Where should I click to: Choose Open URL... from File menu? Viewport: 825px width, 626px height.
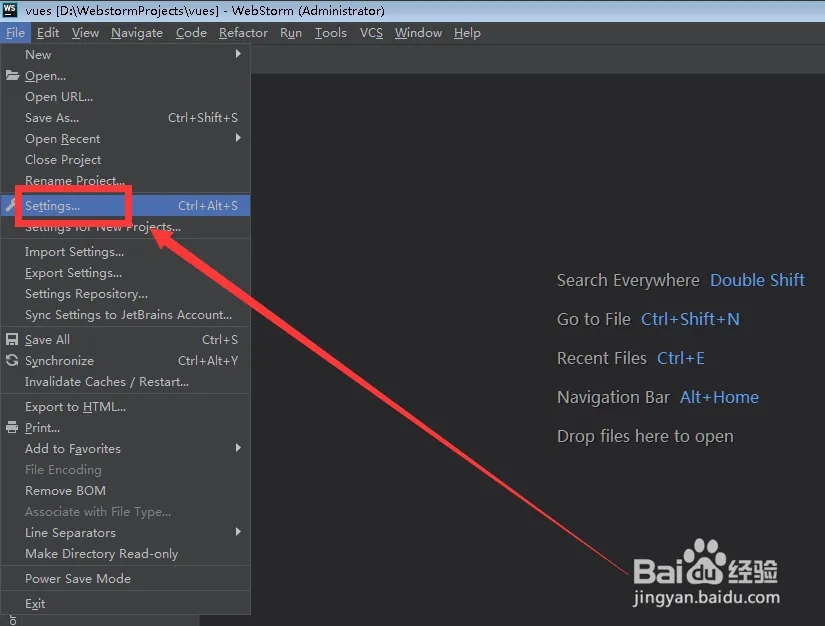tap(125, 97)
